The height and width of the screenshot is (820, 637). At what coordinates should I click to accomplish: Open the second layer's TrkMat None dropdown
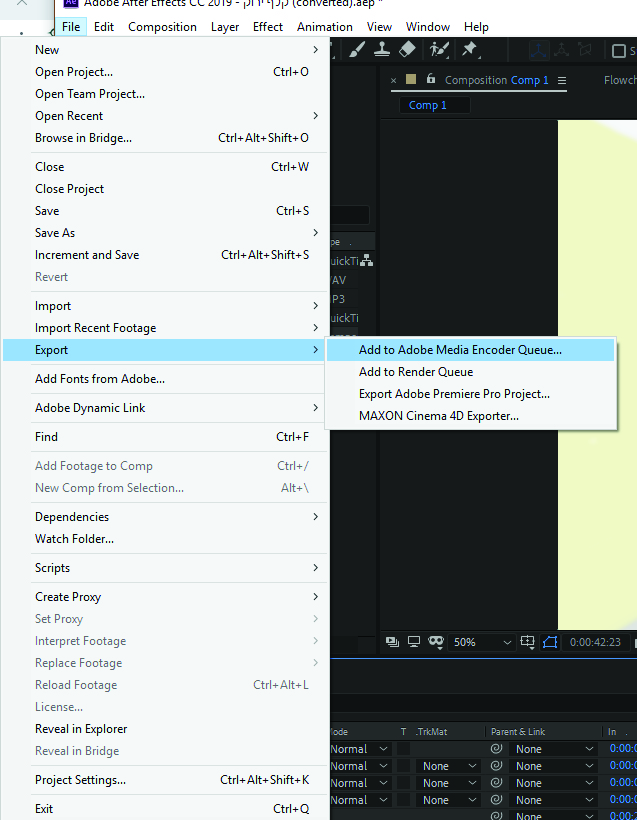pyautogui.click(x=449, y=766)
